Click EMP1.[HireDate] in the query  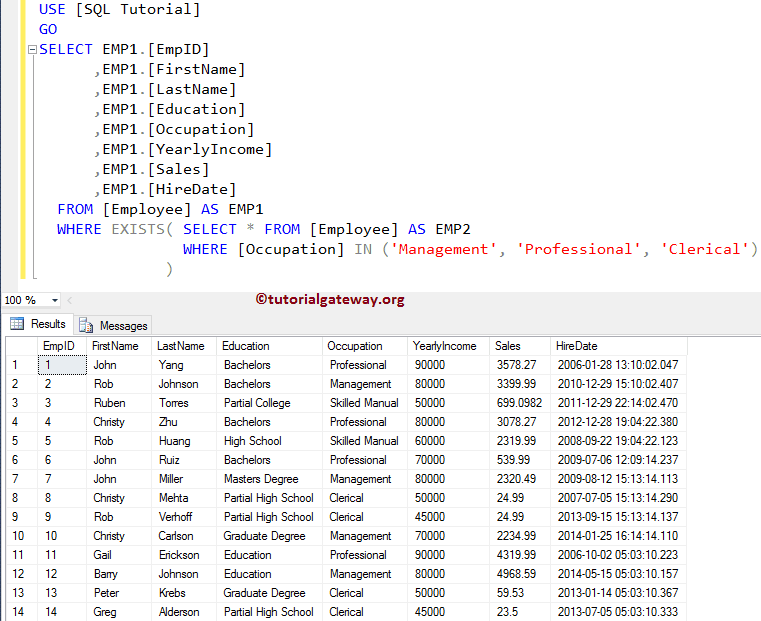(169, 189)
